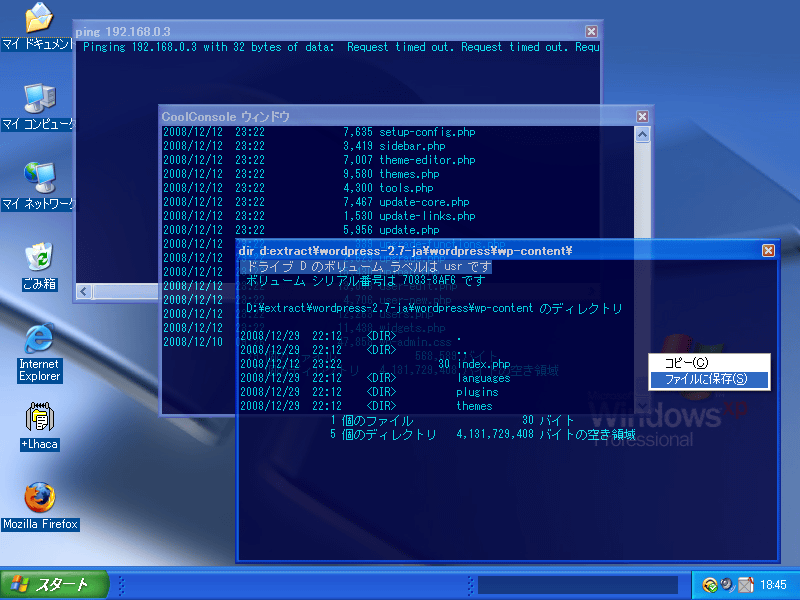Click the CoolConsole ウィンドウ title bar
The image size is (800, 600).
[x=398, y=116]
